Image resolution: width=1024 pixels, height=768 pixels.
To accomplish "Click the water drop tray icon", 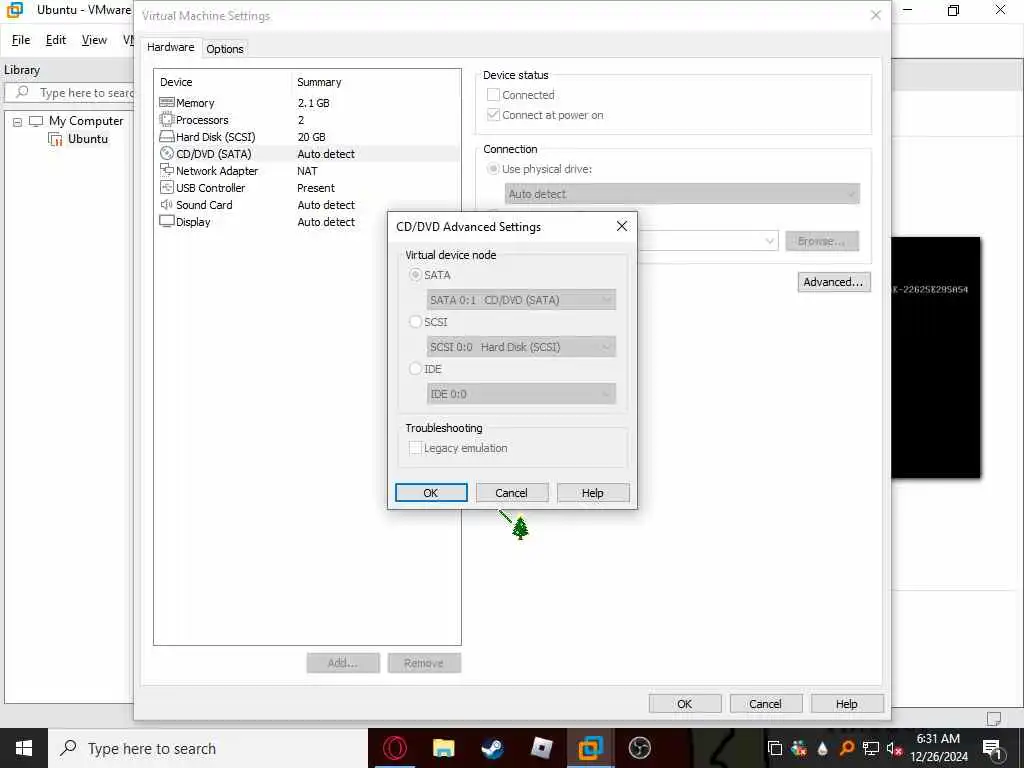I will 822,748.
